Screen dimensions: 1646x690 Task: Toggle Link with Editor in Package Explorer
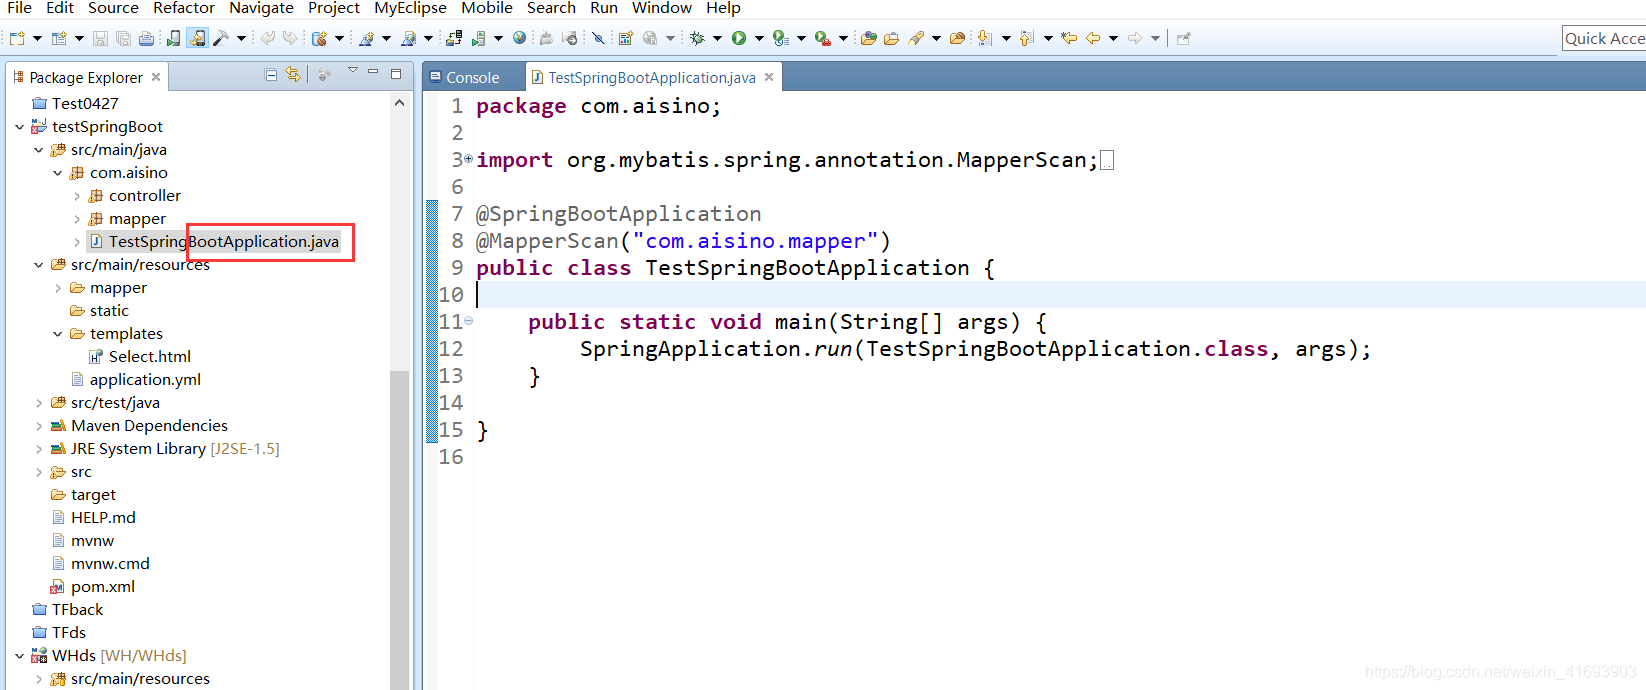[293, 74]
